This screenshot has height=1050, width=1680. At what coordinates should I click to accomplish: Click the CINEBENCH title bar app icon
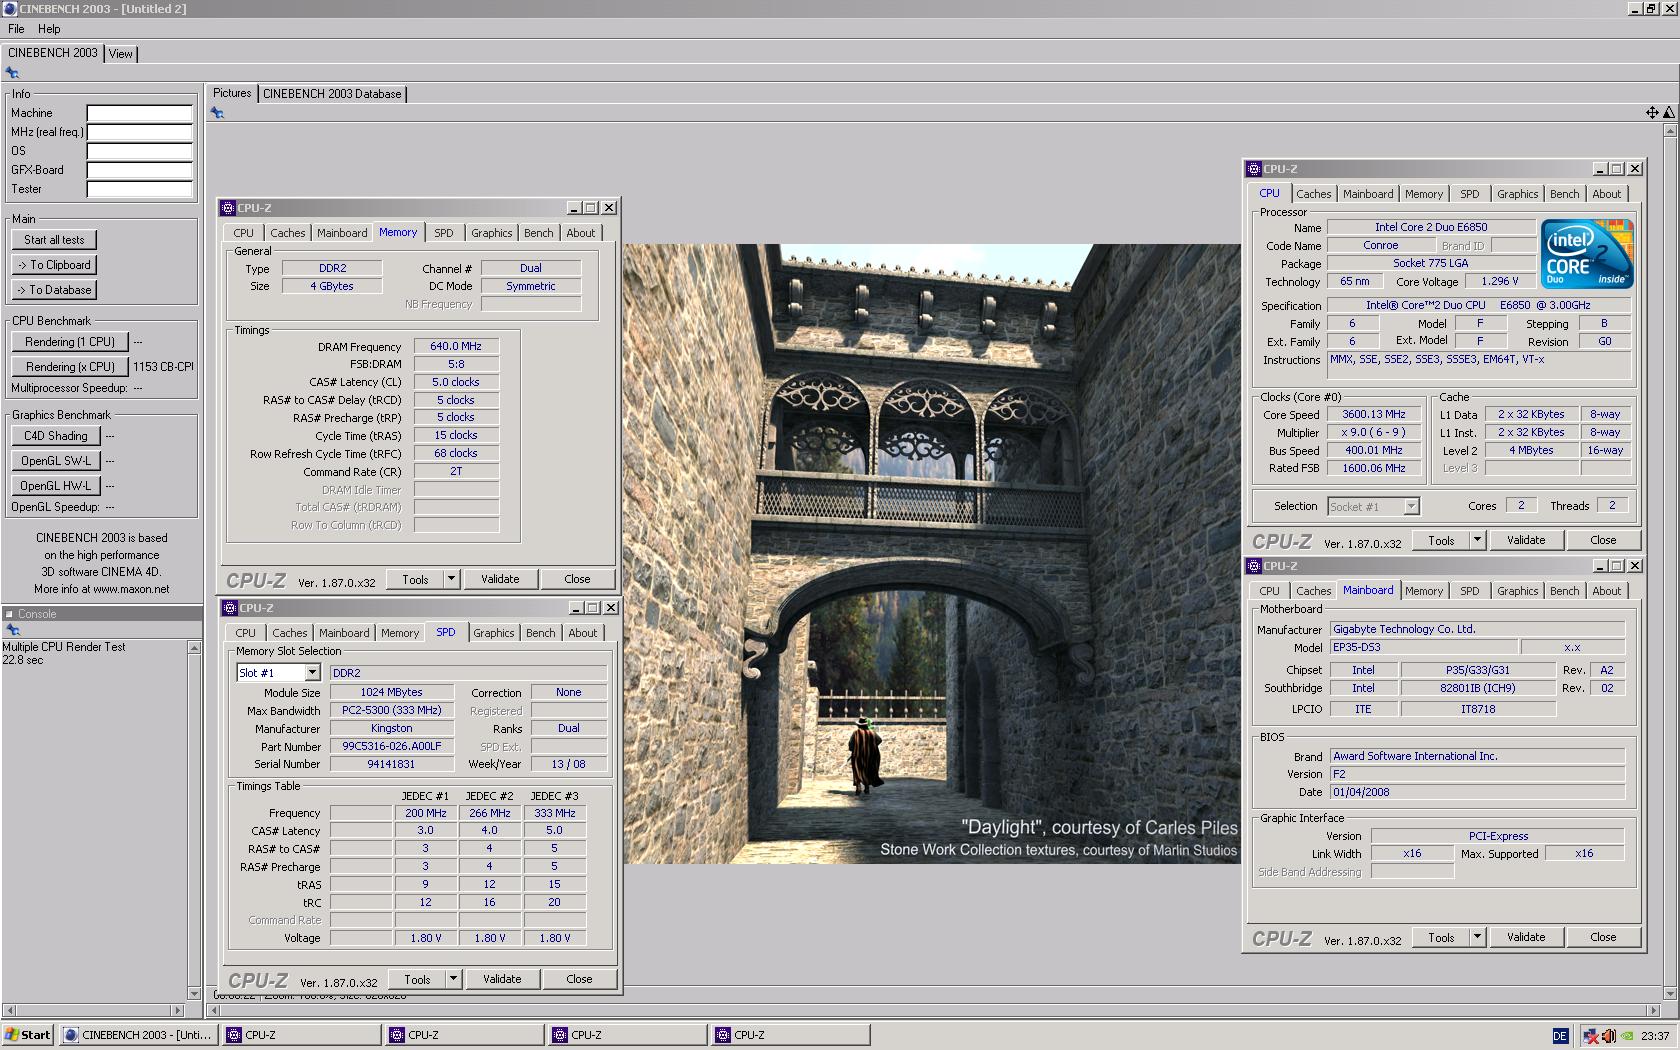(x=9, y=8)
